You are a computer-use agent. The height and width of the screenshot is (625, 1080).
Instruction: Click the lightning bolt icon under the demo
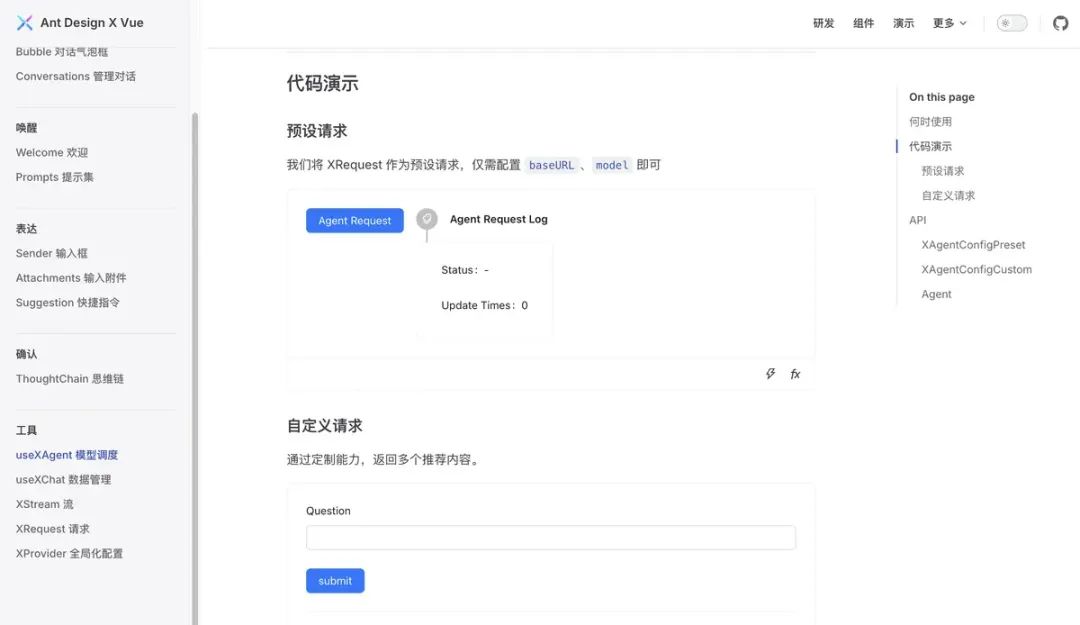(x=770, y=373)
